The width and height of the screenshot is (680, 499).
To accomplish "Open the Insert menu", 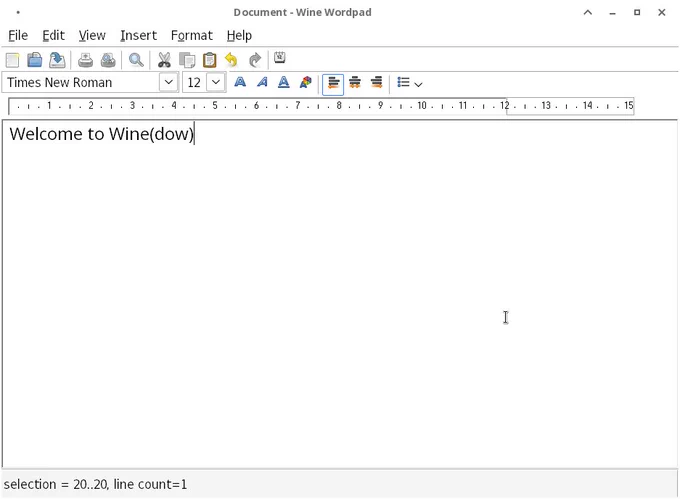I will (x=138, y=35).
